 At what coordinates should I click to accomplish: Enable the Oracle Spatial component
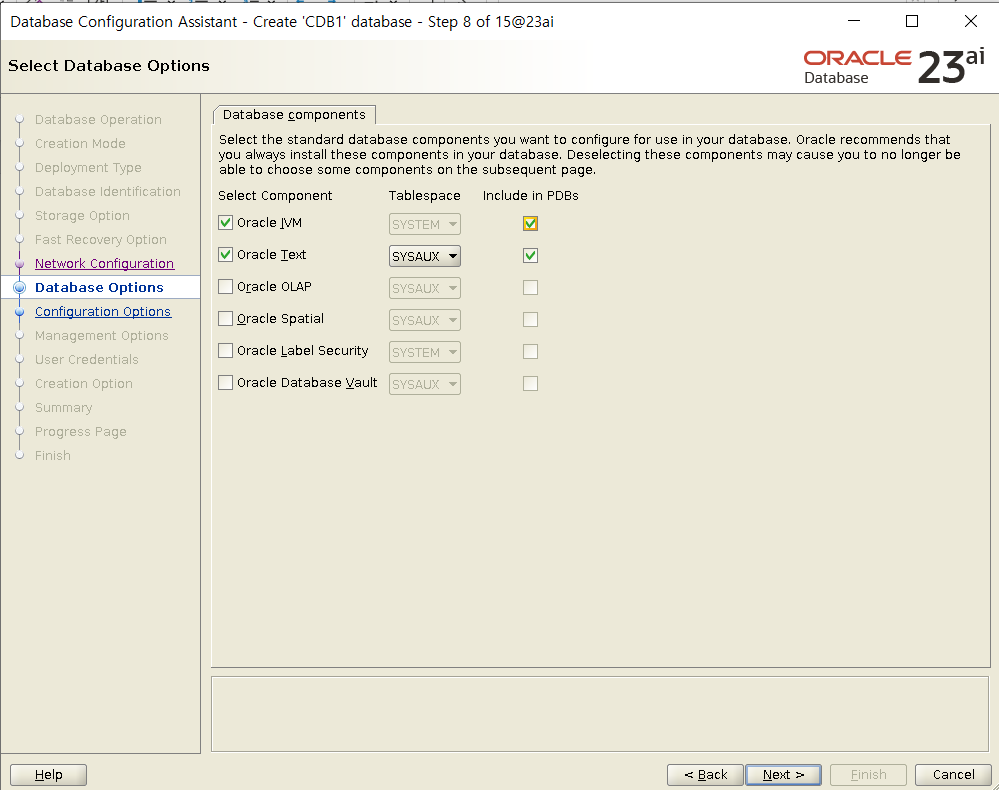pos(225,318)
